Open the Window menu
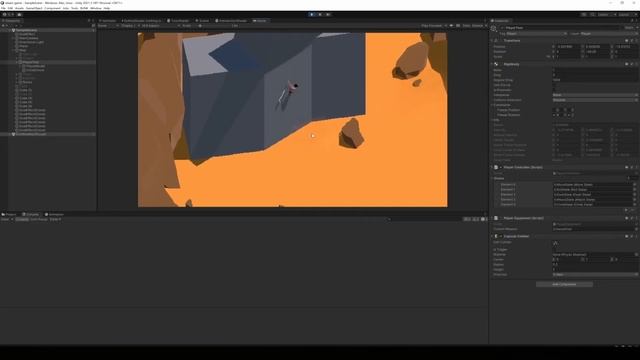This screenshot has height=360, width=640. click(96, 8)
